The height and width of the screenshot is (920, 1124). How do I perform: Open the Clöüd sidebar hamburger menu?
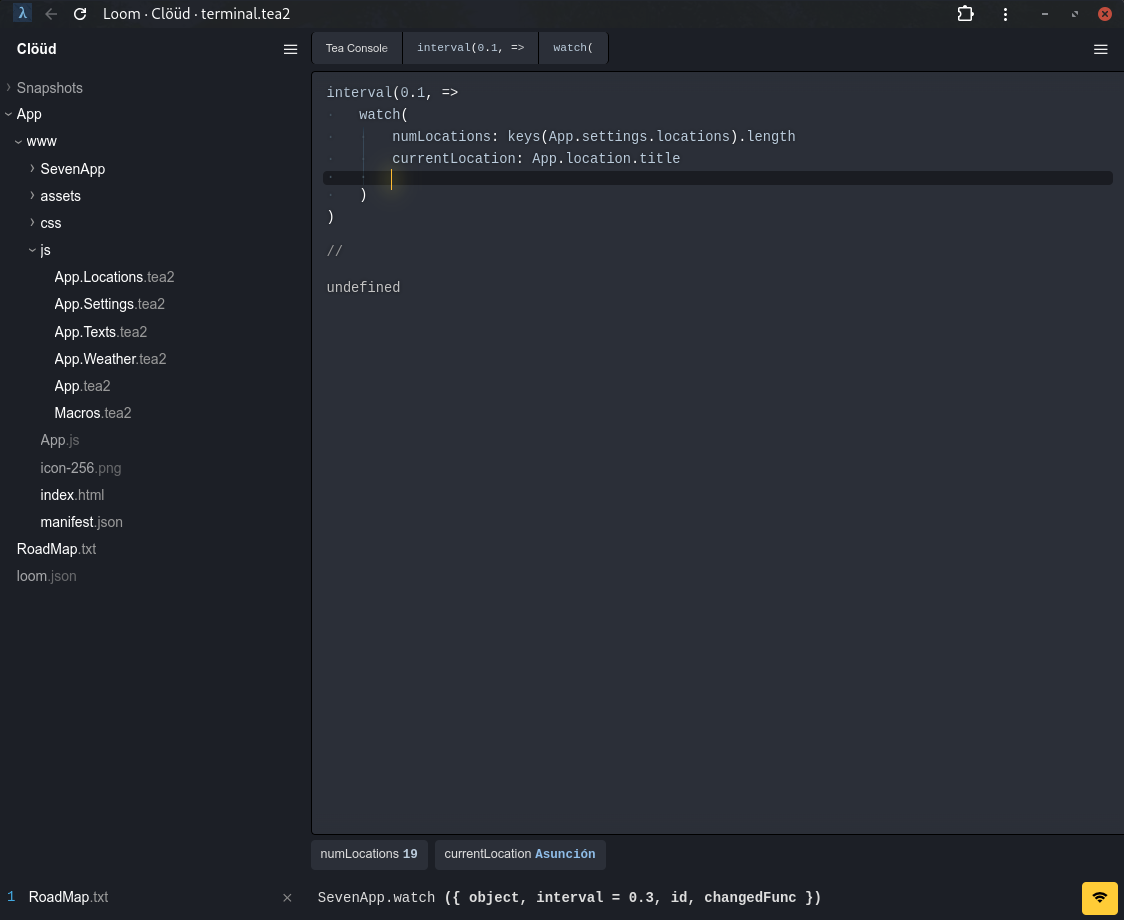(x=290, y=49)
